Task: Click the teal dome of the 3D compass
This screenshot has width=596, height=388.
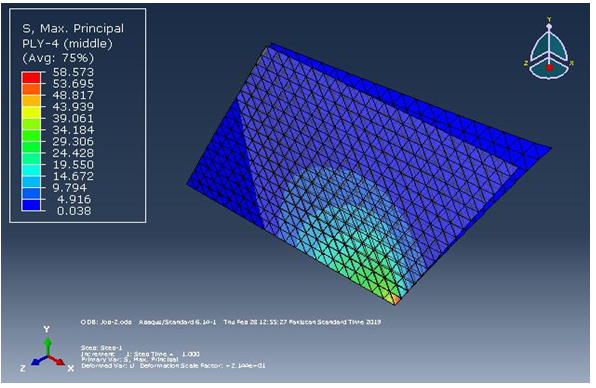Action: pyautogui.click(x=549, y=45)
